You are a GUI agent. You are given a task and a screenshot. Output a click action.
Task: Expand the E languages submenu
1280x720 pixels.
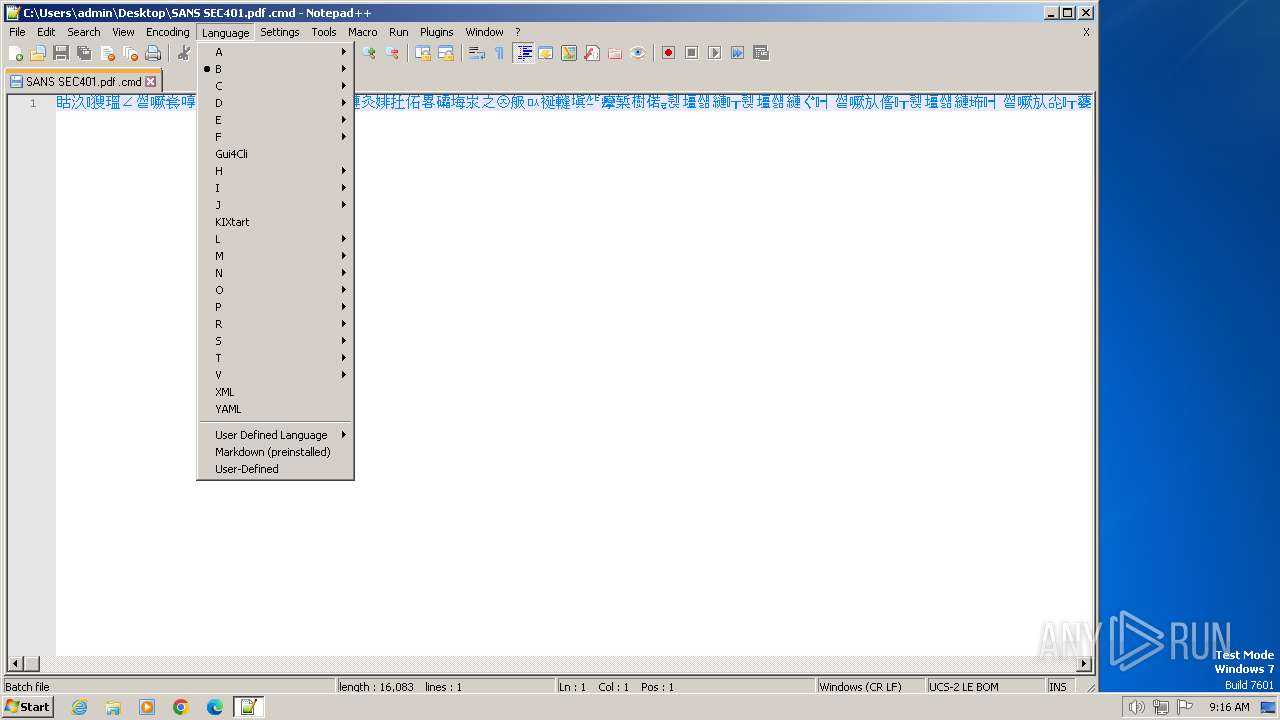click(276, 120)
